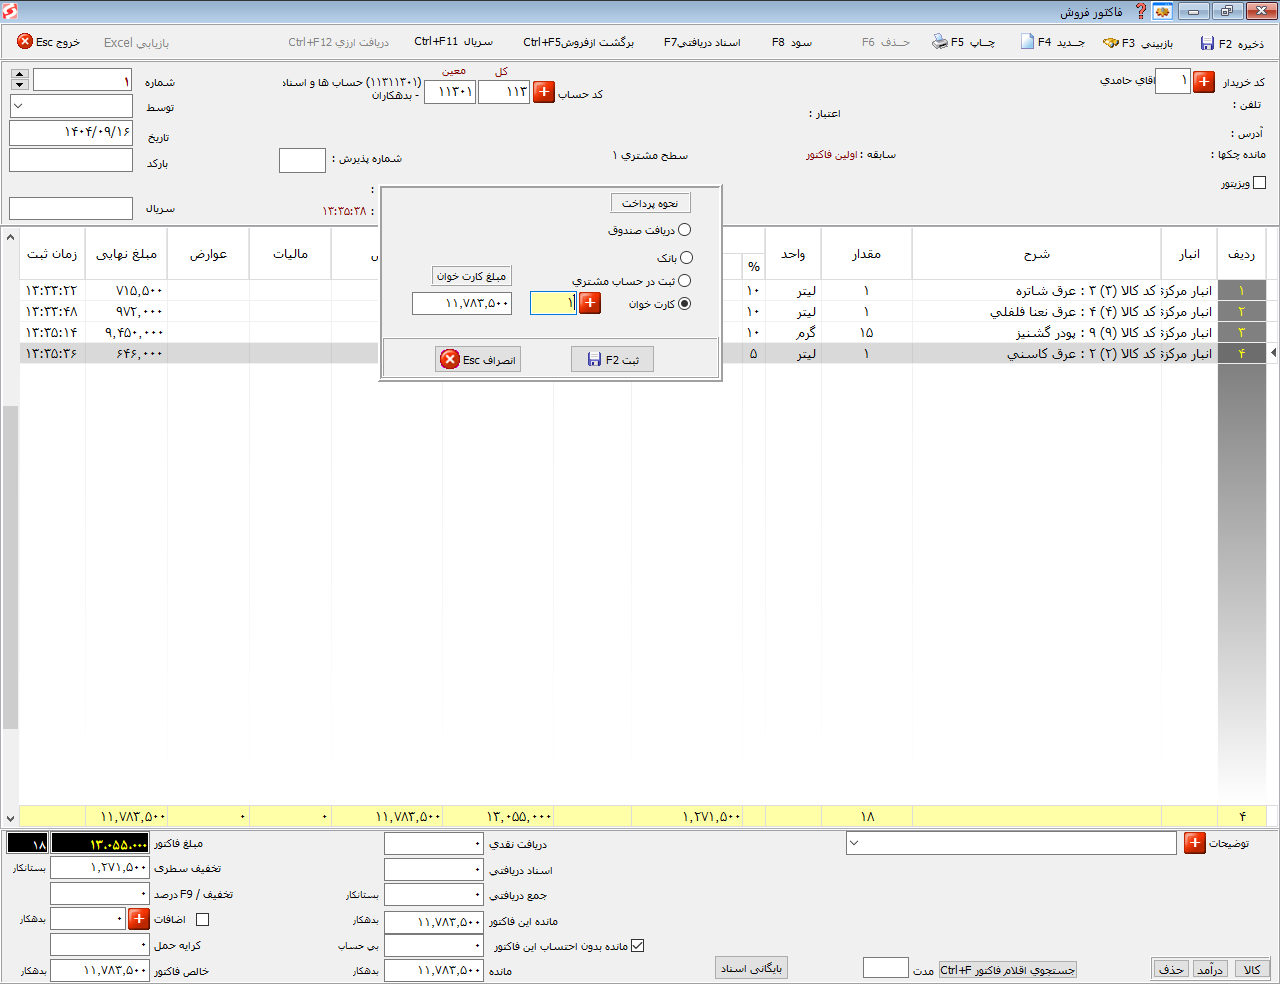Viewport: 1280px width, 984px height.
Task: Click the red plus next to توضیحات
Action: 1194,843
